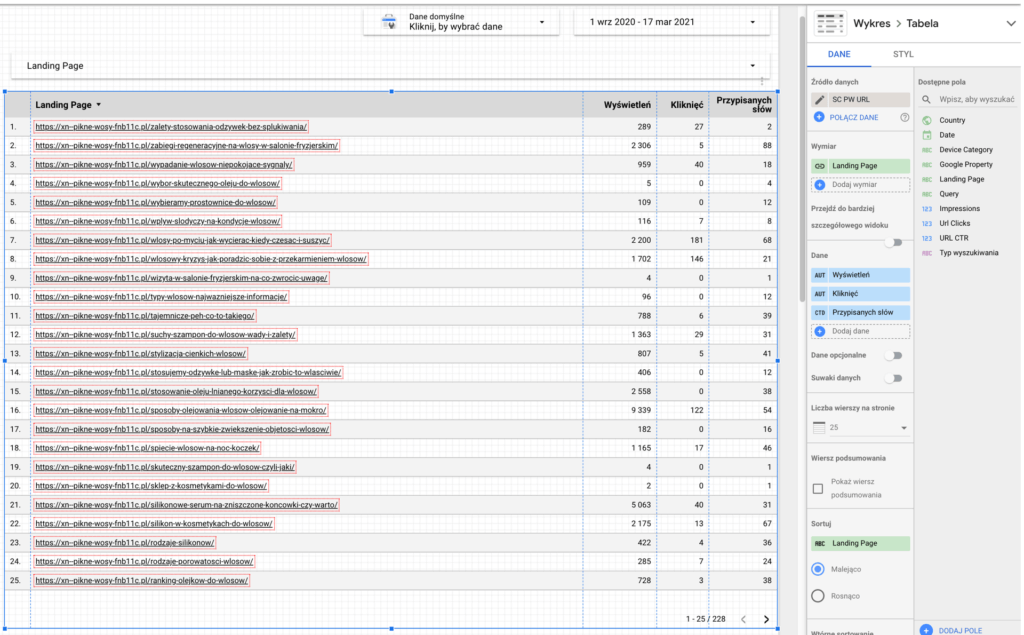This screenshot has height=635, width=1024.
Task: Enable the Dane opcjonalne switch
Action: (x=894, y=355)
